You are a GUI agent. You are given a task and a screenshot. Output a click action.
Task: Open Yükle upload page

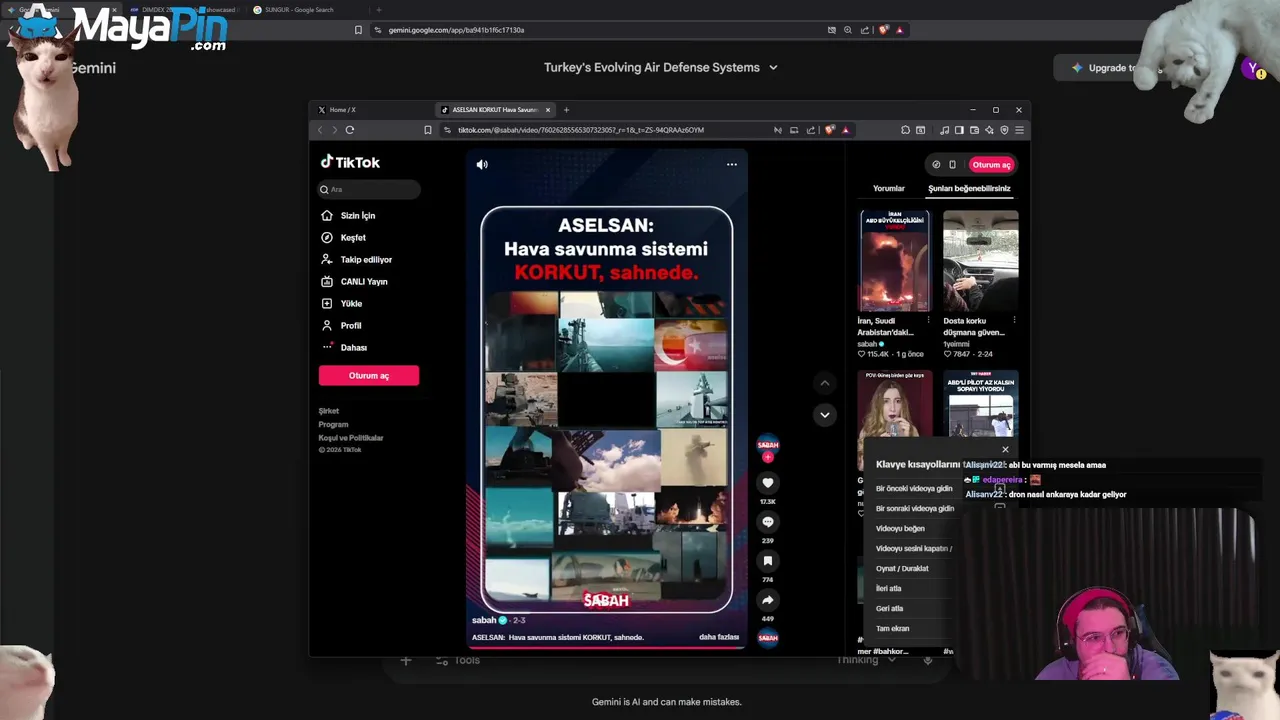pyautogui.click(x=342, y=304)
